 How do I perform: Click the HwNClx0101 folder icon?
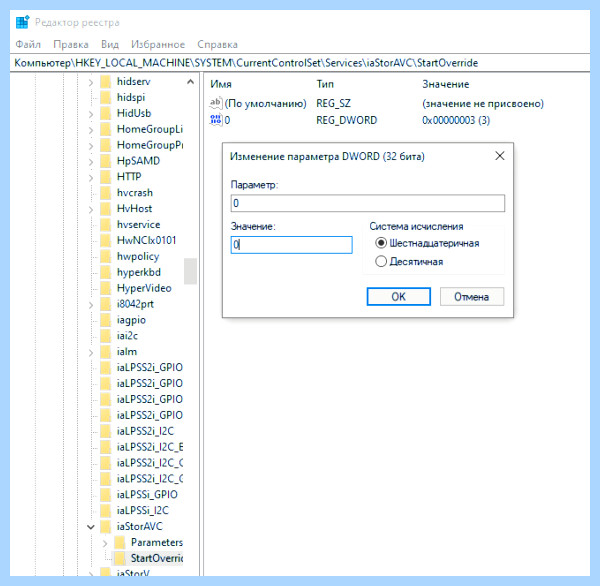[106, 240]
